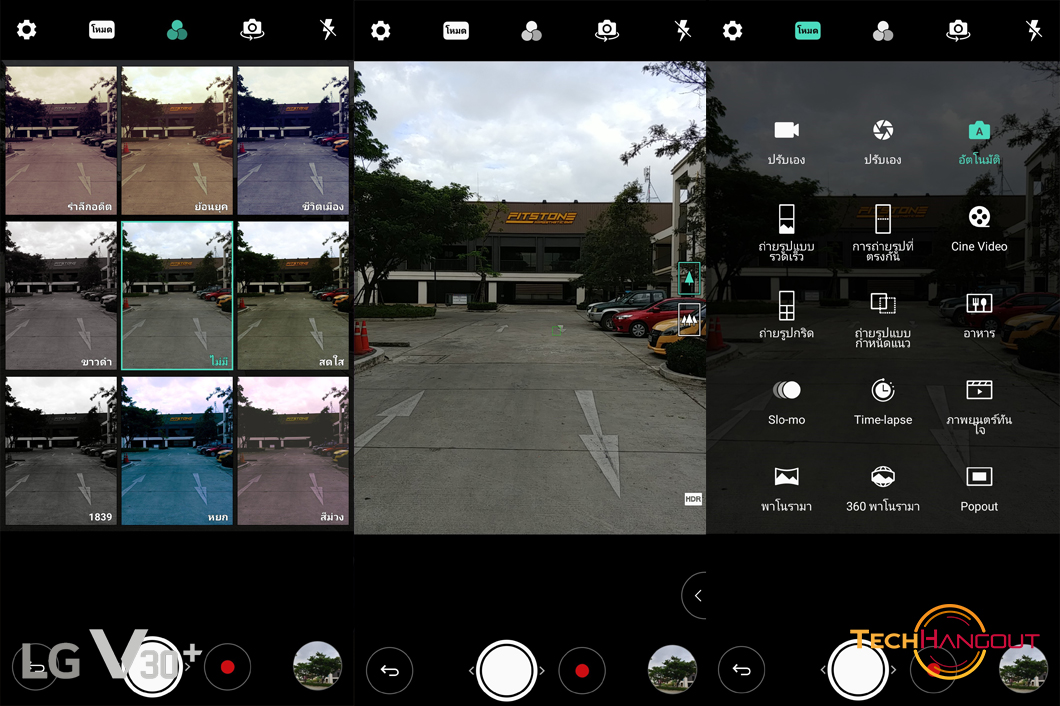Viewport: 1060px width, 706px height.
Task: Flip to front camera on middle screen
Action: [607, 30]
